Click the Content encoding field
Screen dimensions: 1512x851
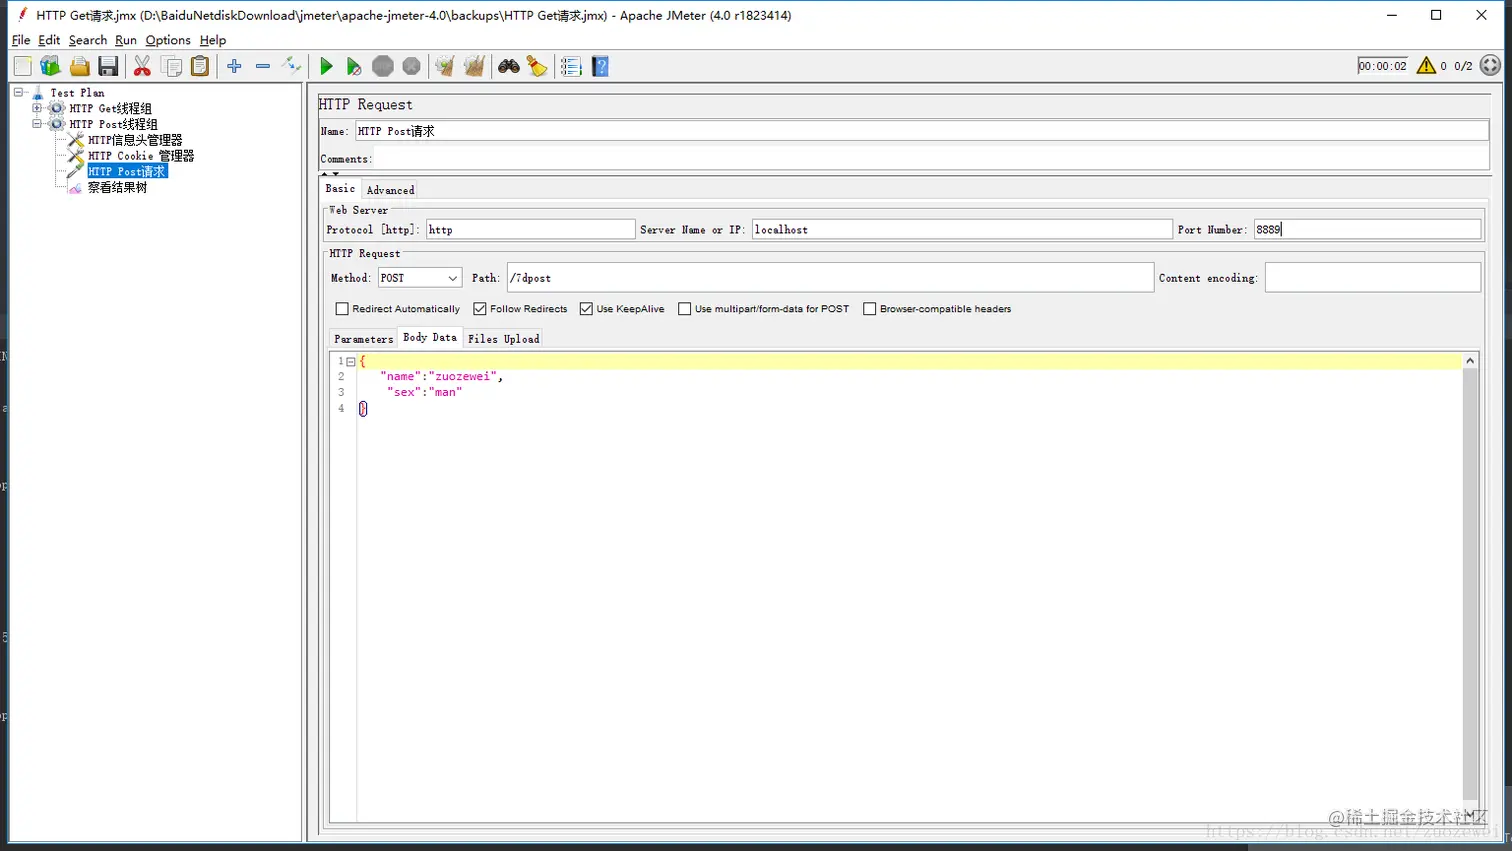coord(1373,278)
